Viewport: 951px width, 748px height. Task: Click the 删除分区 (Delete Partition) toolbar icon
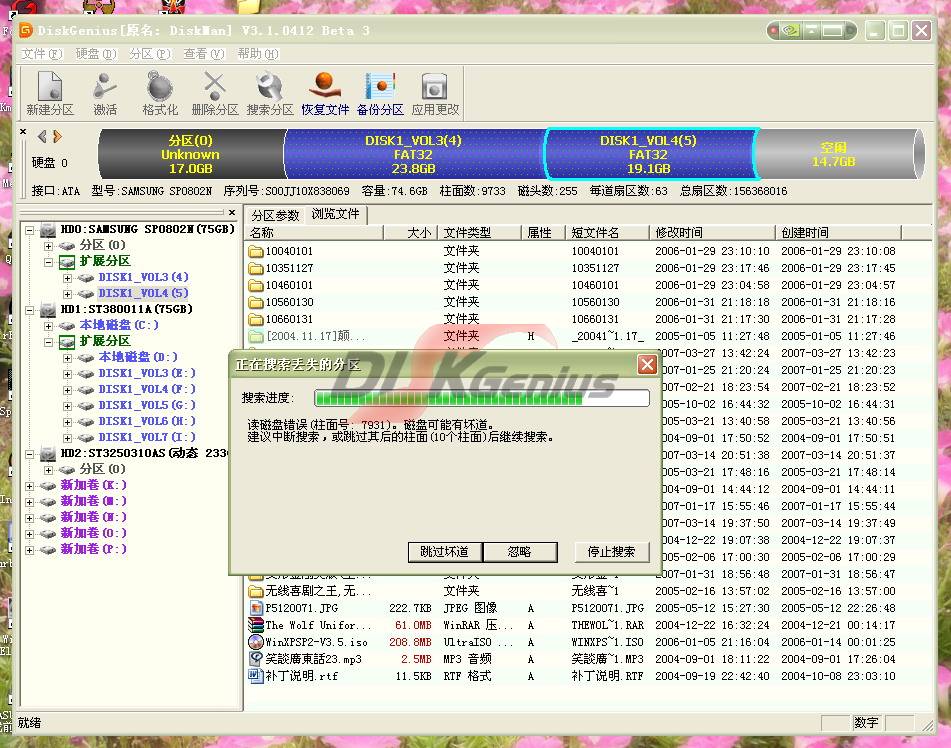[215, 92]
